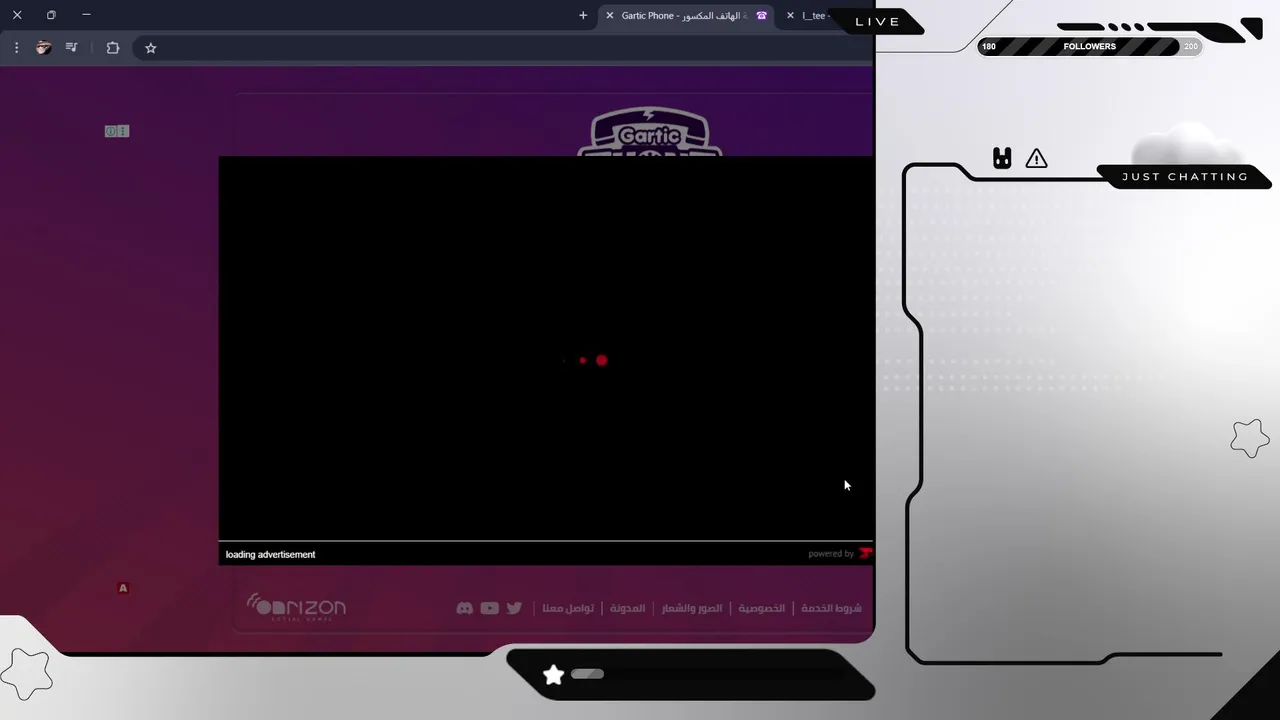
Task: Open the تواصل معنا link
Action: [568, 608]
